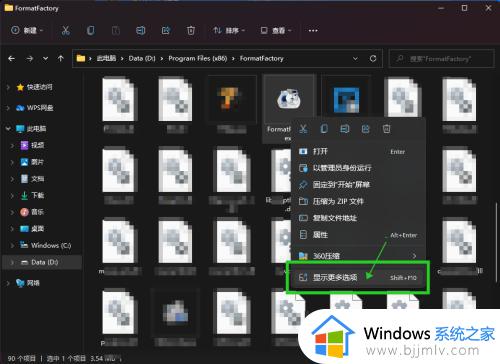
Task: Choose 固定到"开始"屏幕 from the context menu
Action: coord(358,185)
